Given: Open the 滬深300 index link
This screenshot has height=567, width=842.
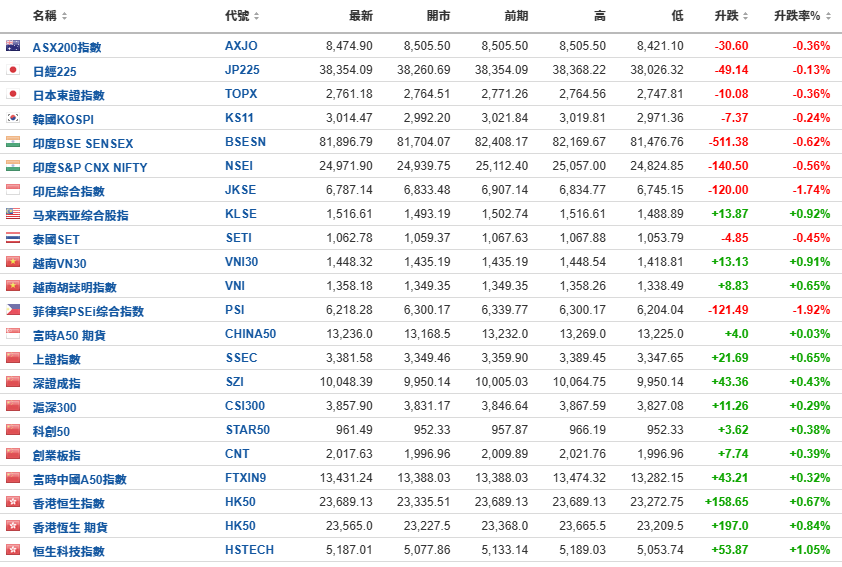Looking at the screenshot, I should click(54, 408).
